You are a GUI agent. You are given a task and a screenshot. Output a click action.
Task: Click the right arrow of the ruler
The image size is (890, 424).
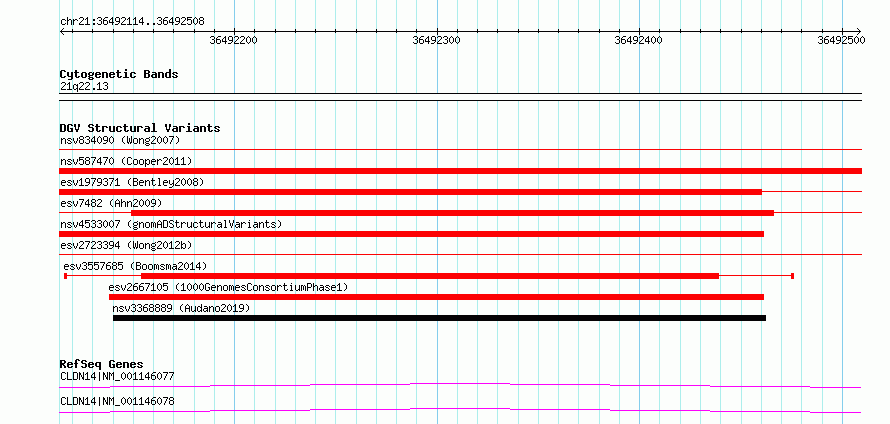tap(858, 31)
